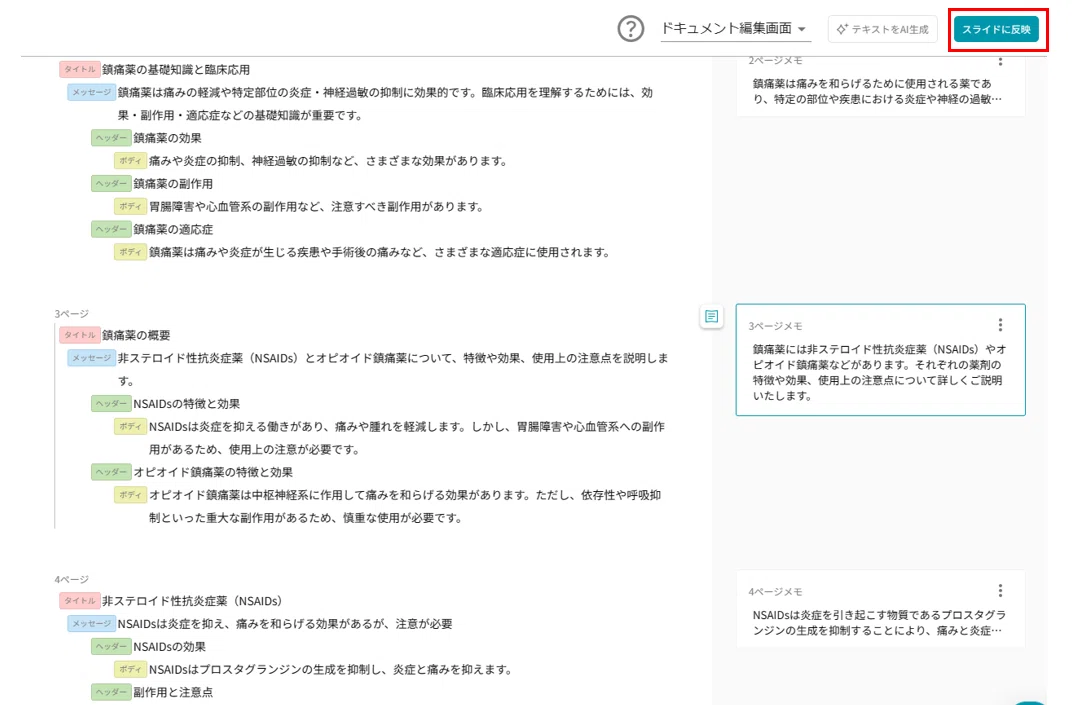This screenshot has width=1073, height=705.
Task: Click the header 鎮痛薬の副作用
Action: tap(172, 183)
